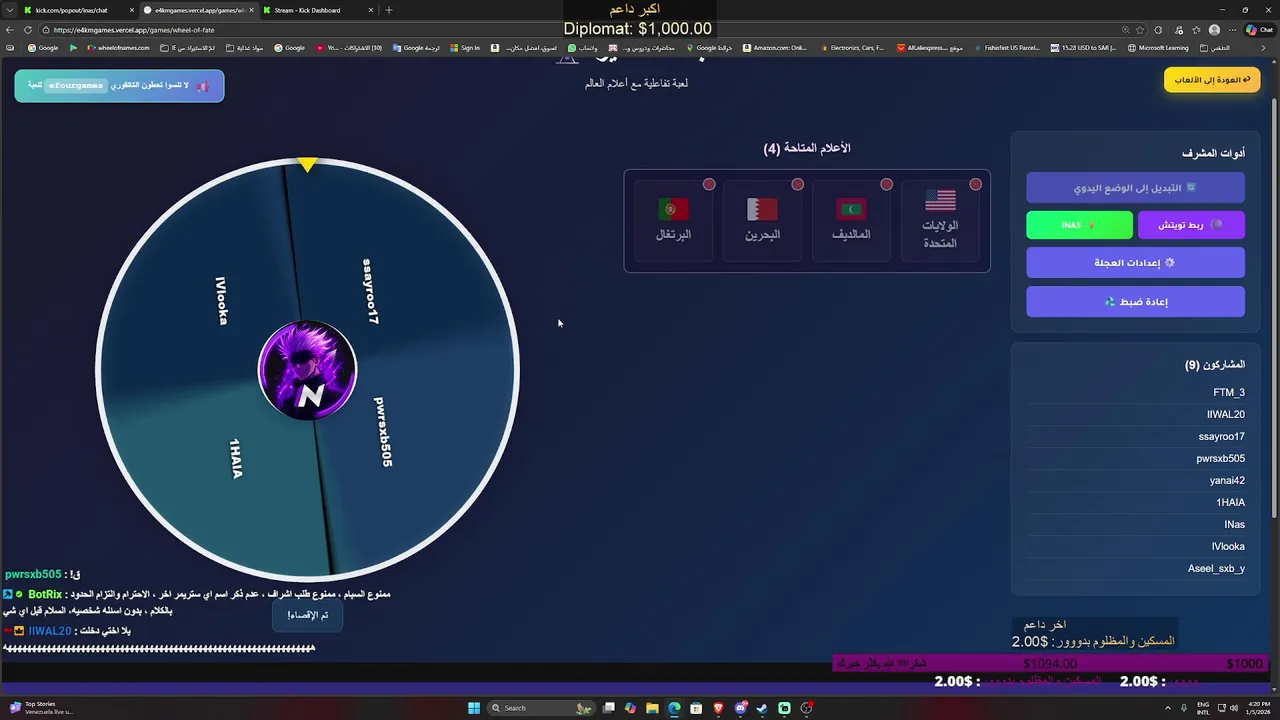The height and width of the screenshot is (720, 1280).
Task: Open the tab search dropdown arrow
Action: 8,10
